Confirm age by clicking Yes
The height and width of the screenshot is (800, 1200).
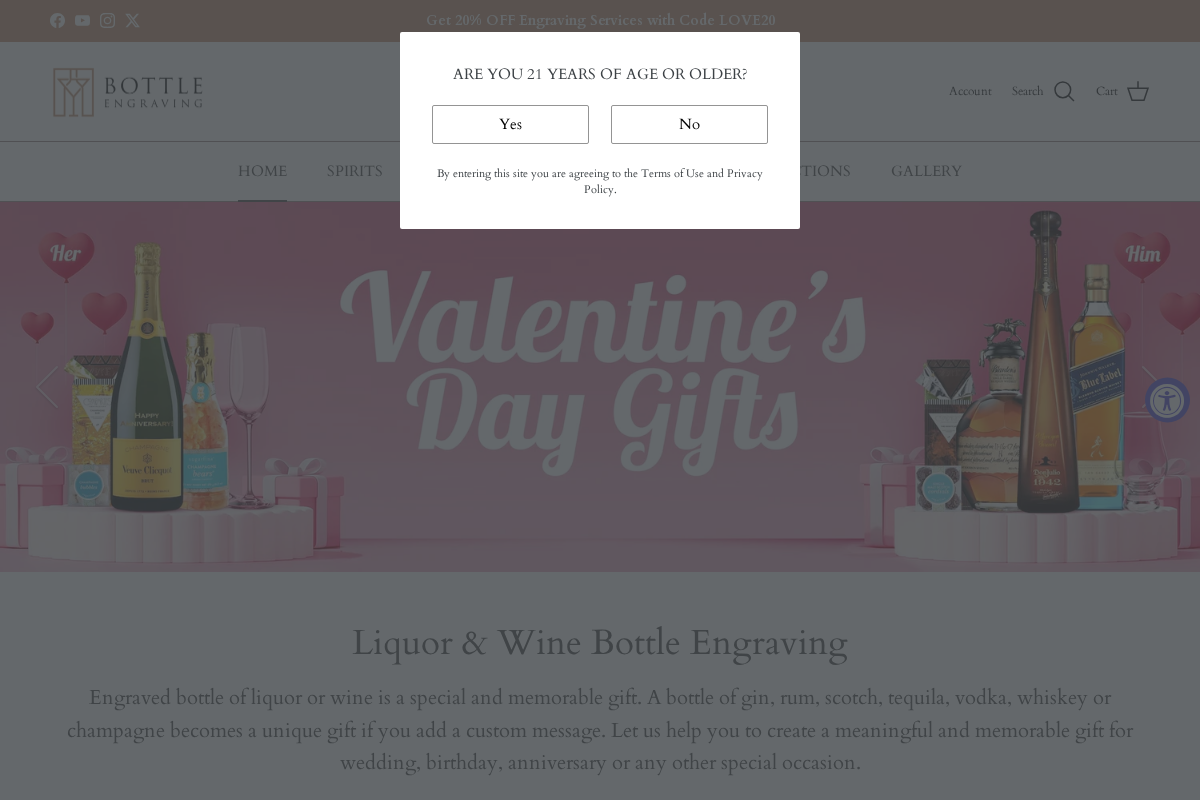(x=510, y=124)
